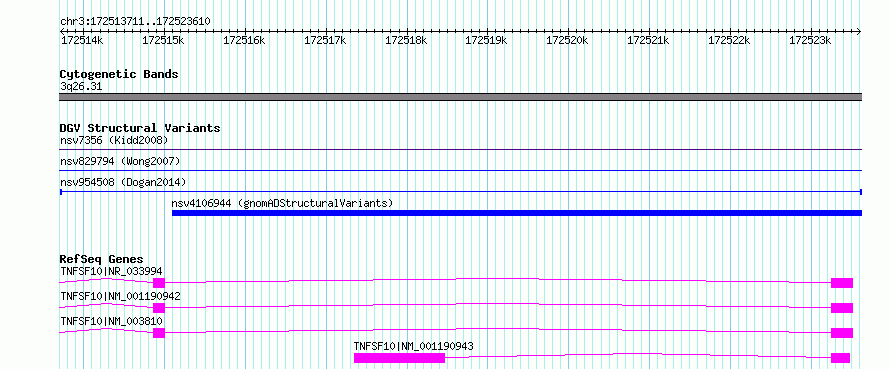Click the thick blue nsv4106944 gnomAD variant bar

click(x=517, y=213)
